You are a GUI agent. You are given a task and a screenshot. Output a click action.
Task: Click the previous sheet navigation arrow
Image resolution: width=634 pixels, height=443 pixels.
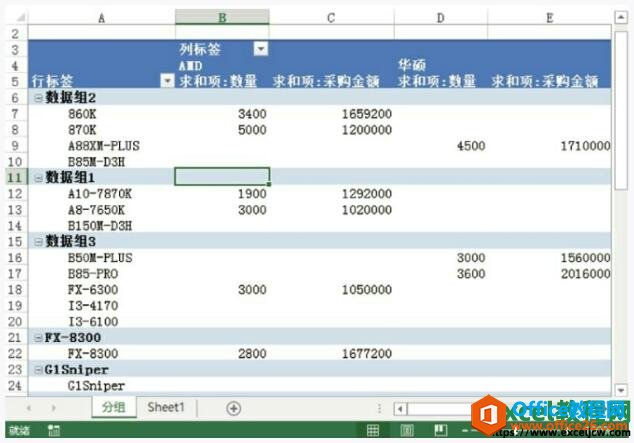[x=29, y=408]
